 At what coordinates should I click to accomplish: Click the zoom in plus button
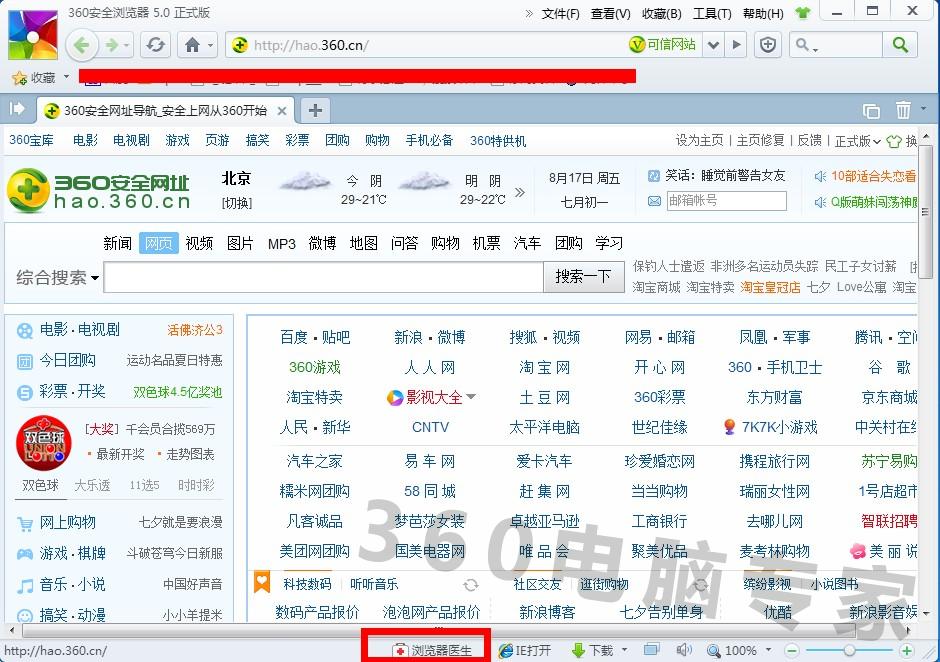click(907, 651)
